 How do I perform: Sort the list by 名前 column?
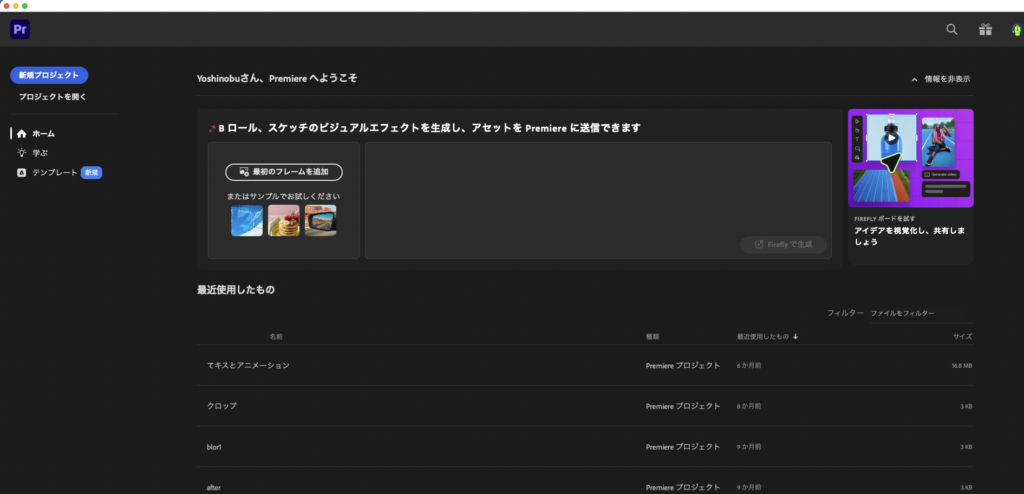(276, 337)
